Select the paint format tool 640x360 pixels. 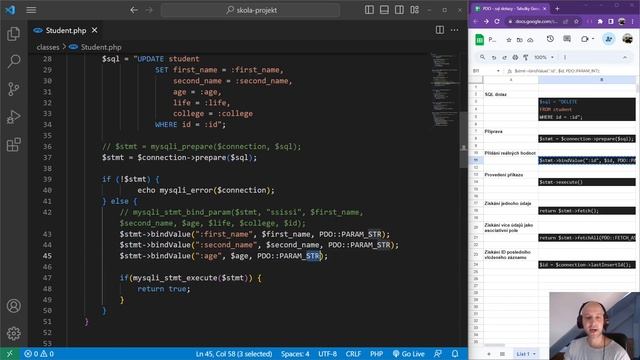pyautogui.click(x=526, y=58)
